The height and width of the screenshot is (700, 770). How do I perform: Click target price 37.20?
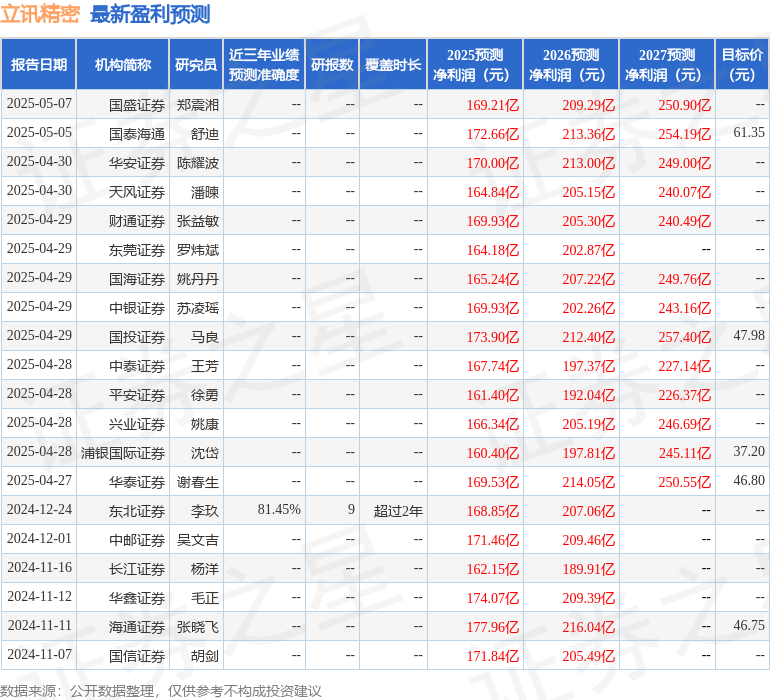pos(749,451)
